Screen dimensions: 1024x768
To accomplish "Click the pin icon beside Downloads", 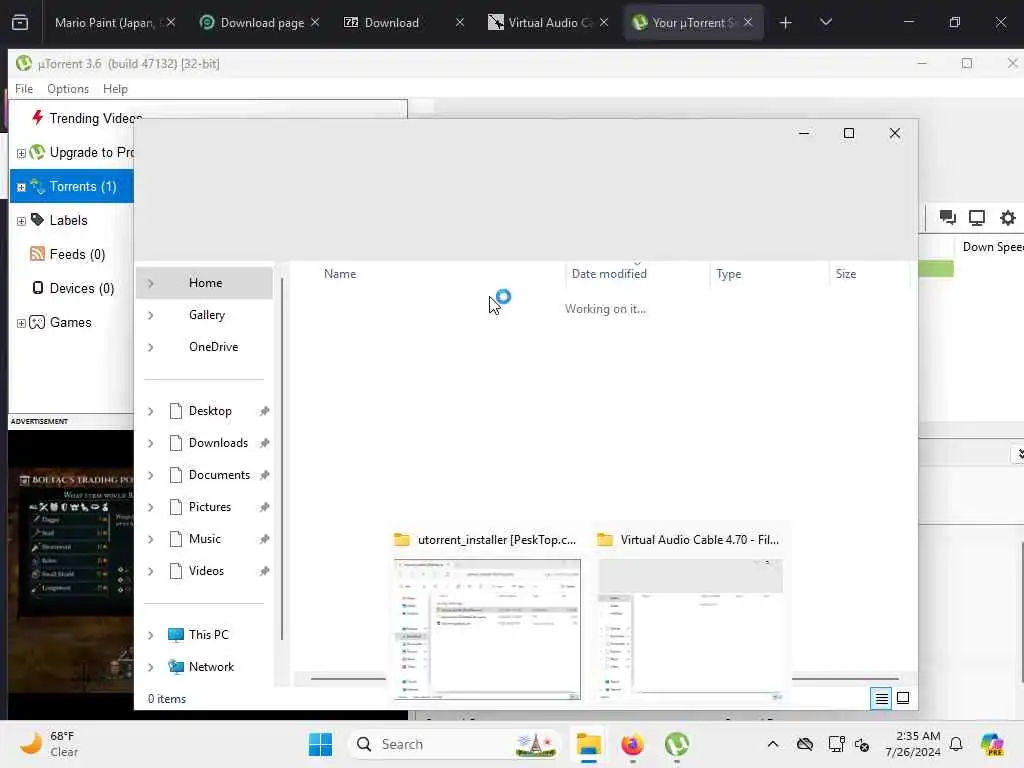I will (264, 443).
